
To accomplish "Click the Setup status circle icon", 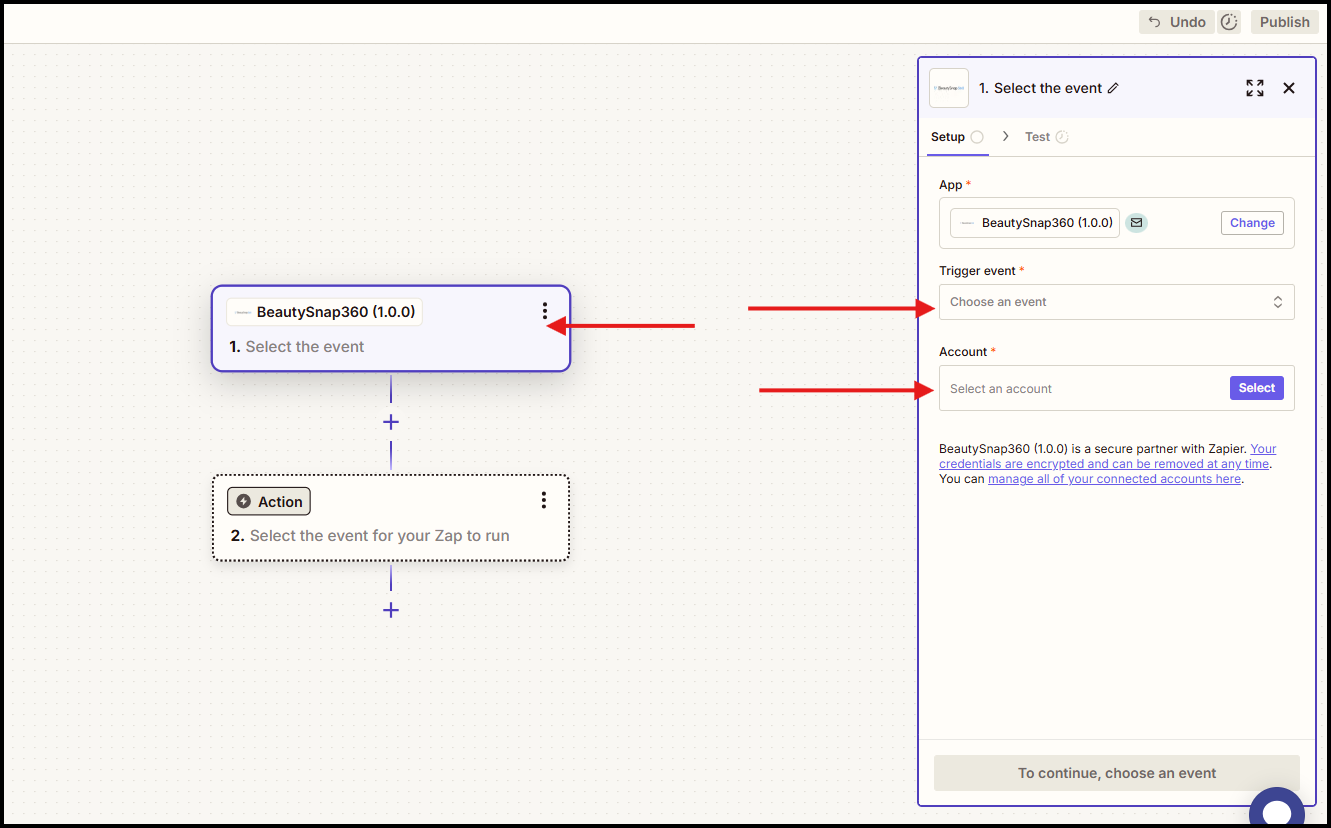I will point(977,137).
